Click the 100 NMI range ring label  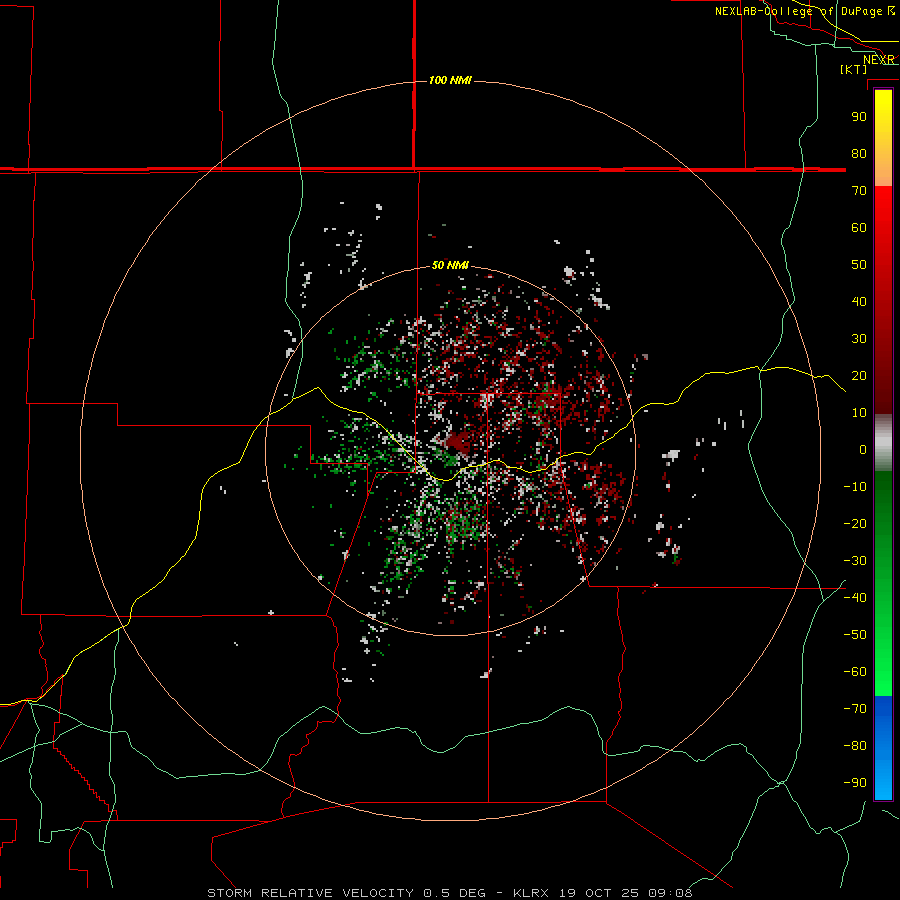pyautogui.click(x=450, y=80)
